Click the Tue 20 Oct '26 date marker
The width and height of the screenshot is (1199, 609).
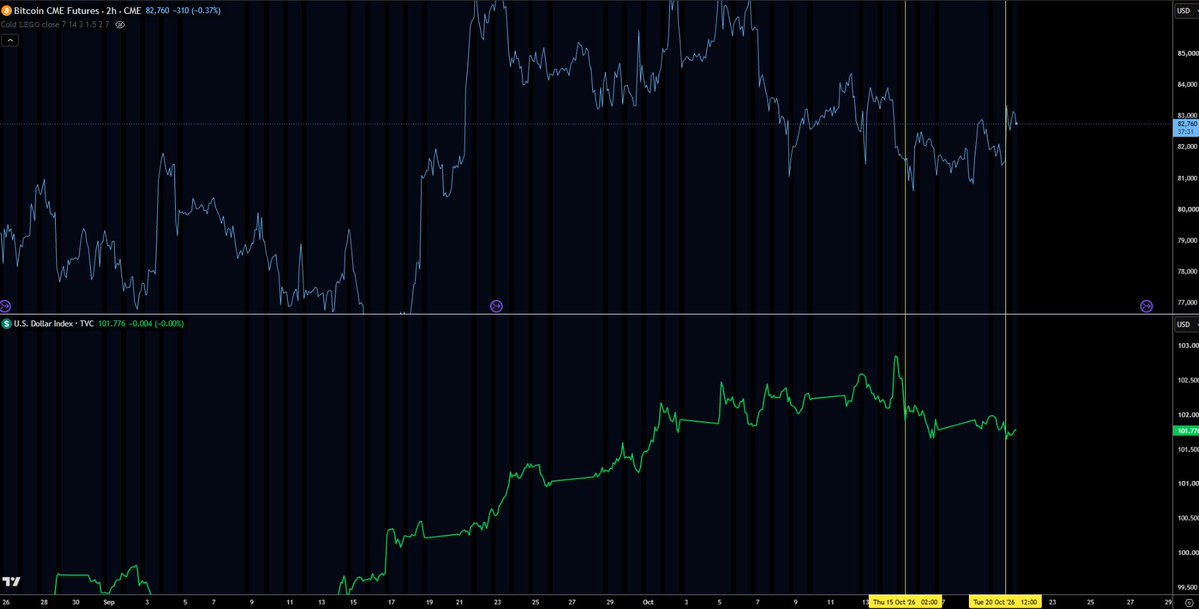1005,602
